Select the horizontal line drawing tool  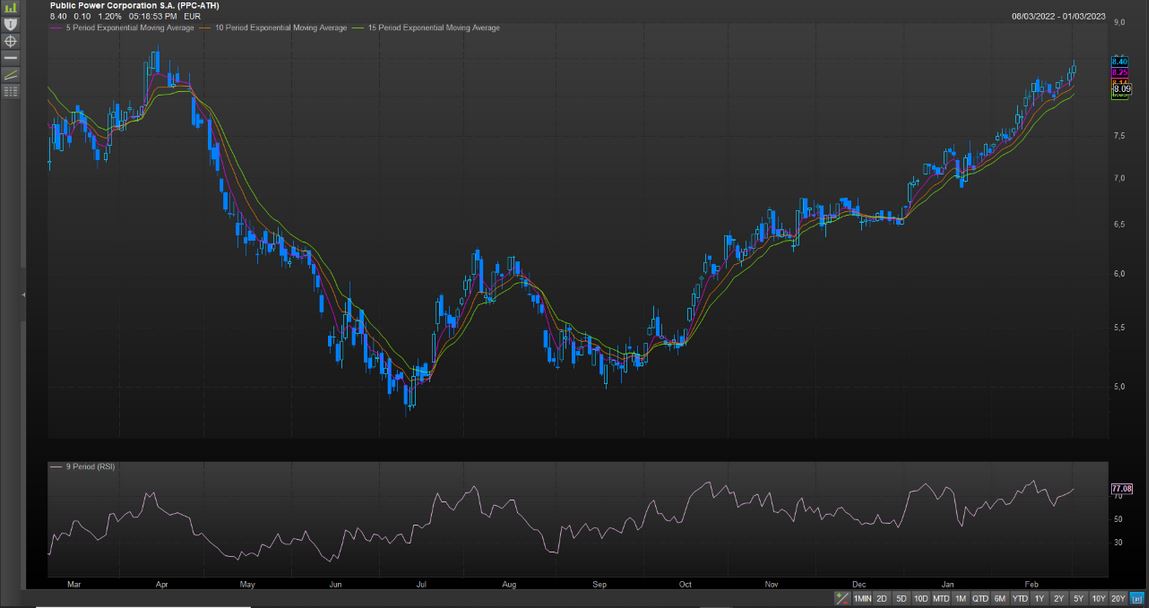tap(11, 58)
